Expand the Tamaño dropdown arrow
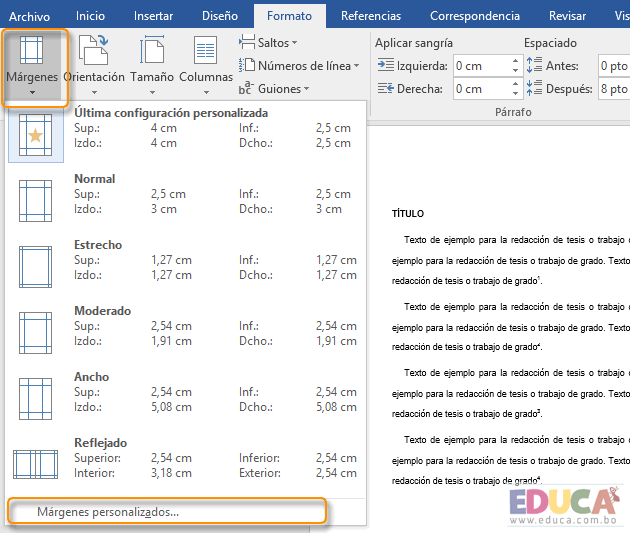This screenshot has height=533, width=630. pos(152,93)
